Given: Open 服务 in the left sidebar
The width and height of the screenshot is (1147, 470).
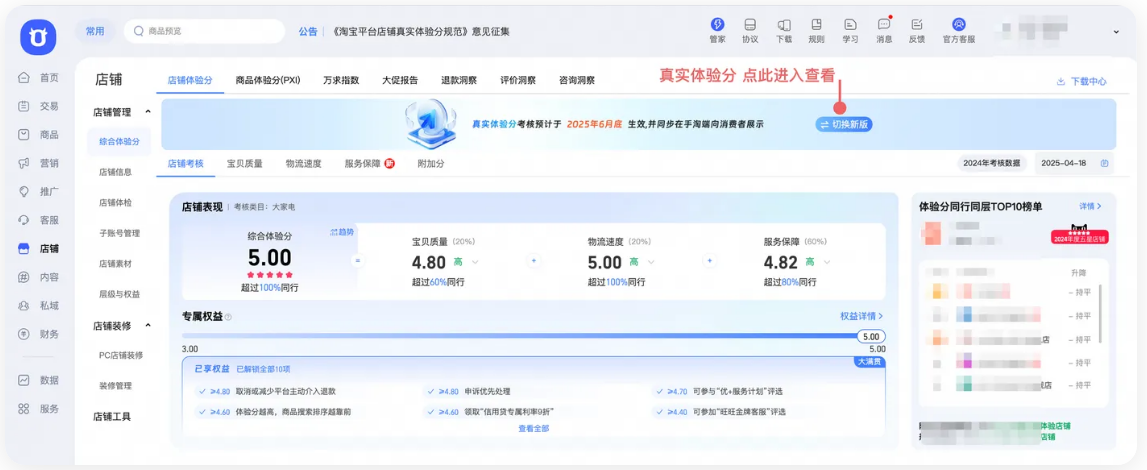Looking at the screenshot, I should click(x=39, y=409).
